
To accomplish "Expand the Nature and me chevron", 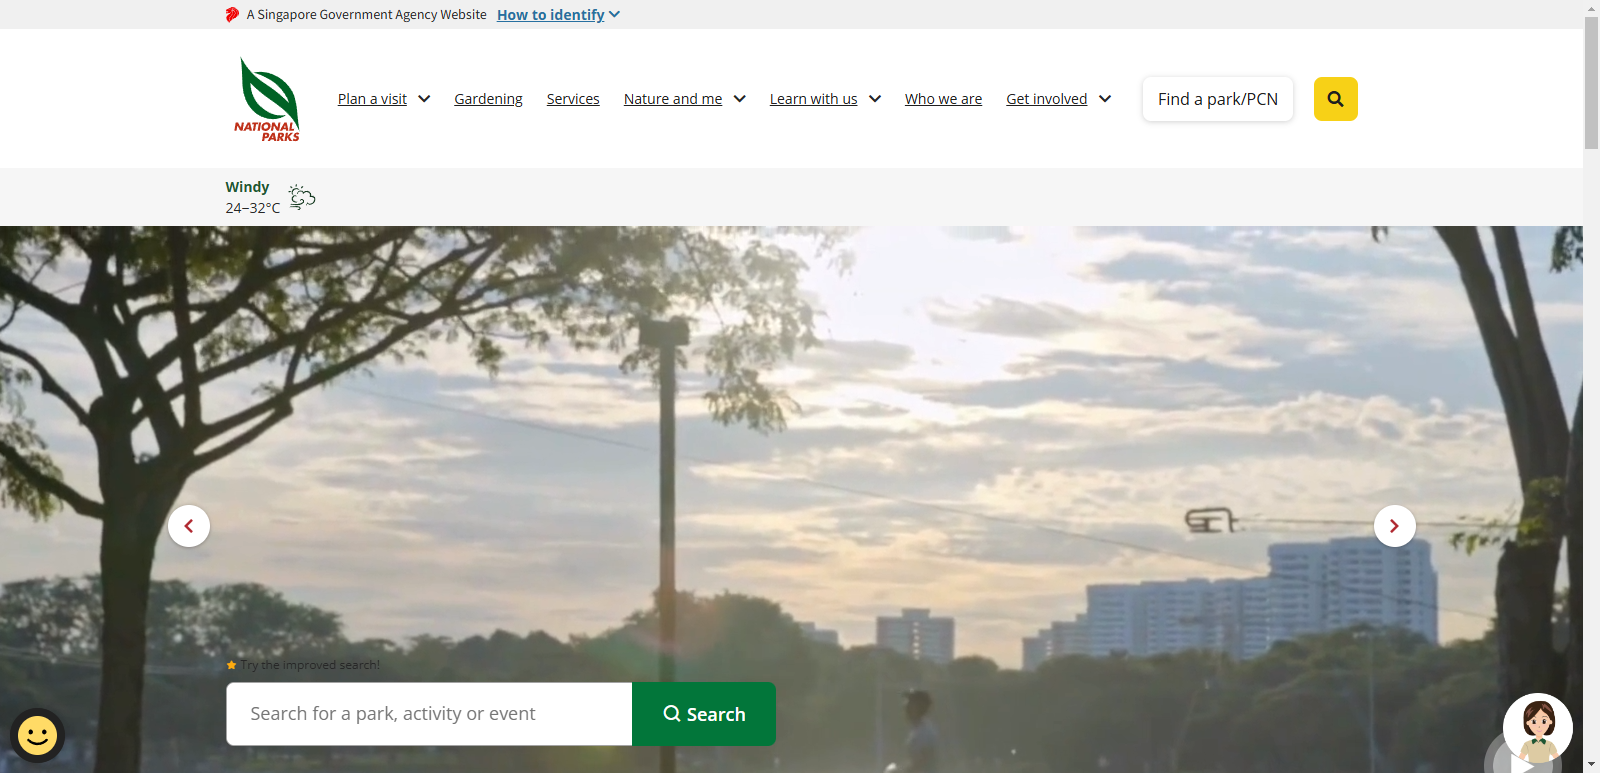I will tap(740, 99).
